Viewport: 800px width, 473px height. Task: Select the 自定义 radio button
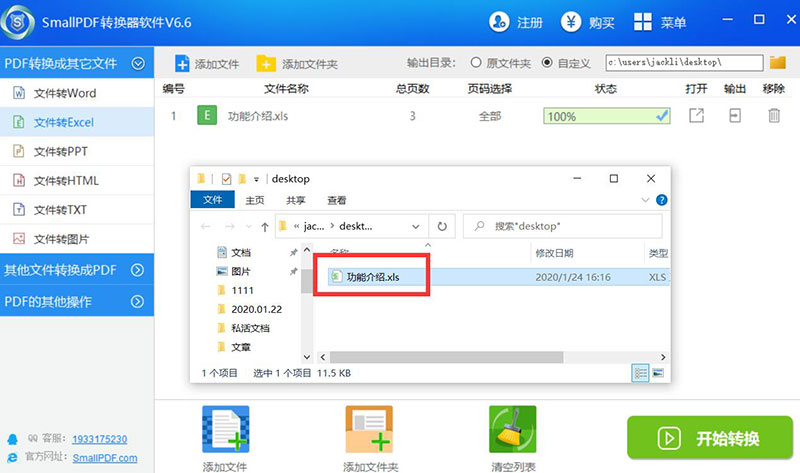547,62
